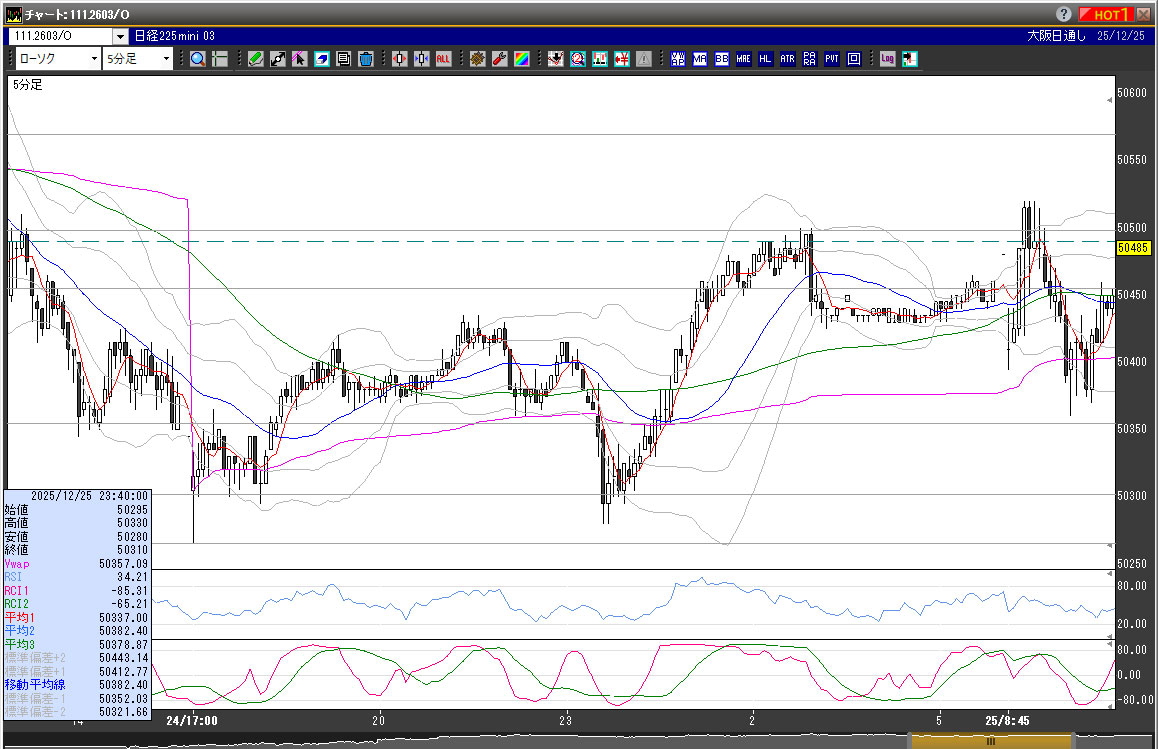This screenshot has width=1158, height=749.
Task: Click the diagonal line resize tool
Action: [x=278, y=59]
